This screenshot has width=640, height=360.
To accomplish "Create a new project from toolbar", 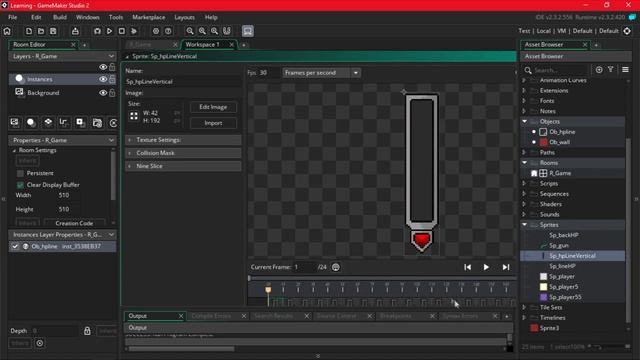I will [29, 31].
